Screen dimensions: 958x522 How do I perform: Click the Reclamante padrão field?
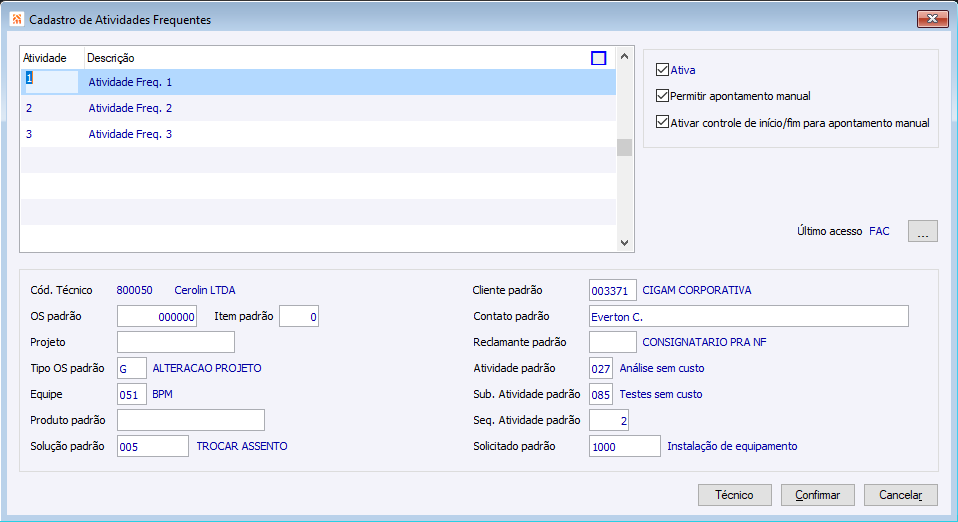[x=613, y=342]
